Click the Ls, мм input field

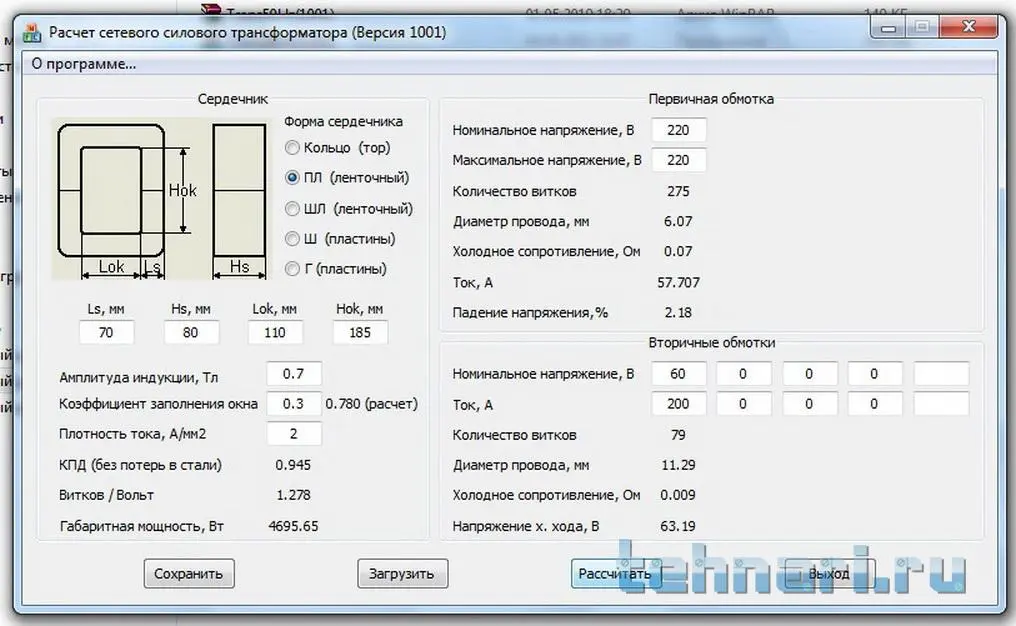[106, 332]
